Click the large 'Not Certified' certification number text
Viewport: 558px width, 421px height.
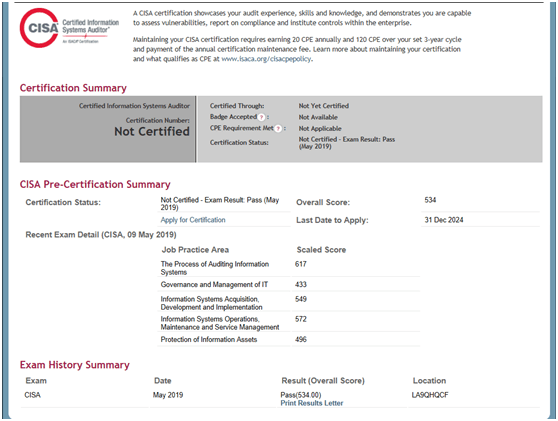pyautogui.click(x=152, y=132)
